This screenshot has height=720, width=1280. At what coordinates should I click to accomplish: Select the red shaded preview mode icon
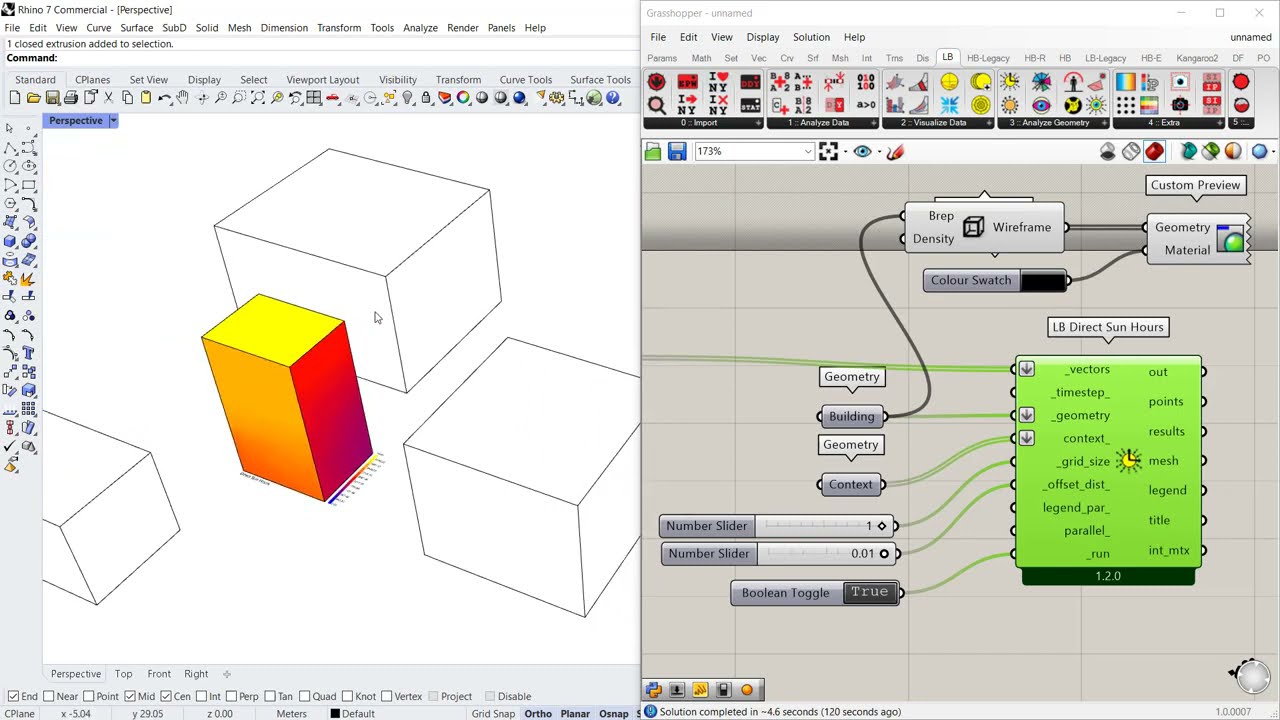click(x=1154, y=151)
